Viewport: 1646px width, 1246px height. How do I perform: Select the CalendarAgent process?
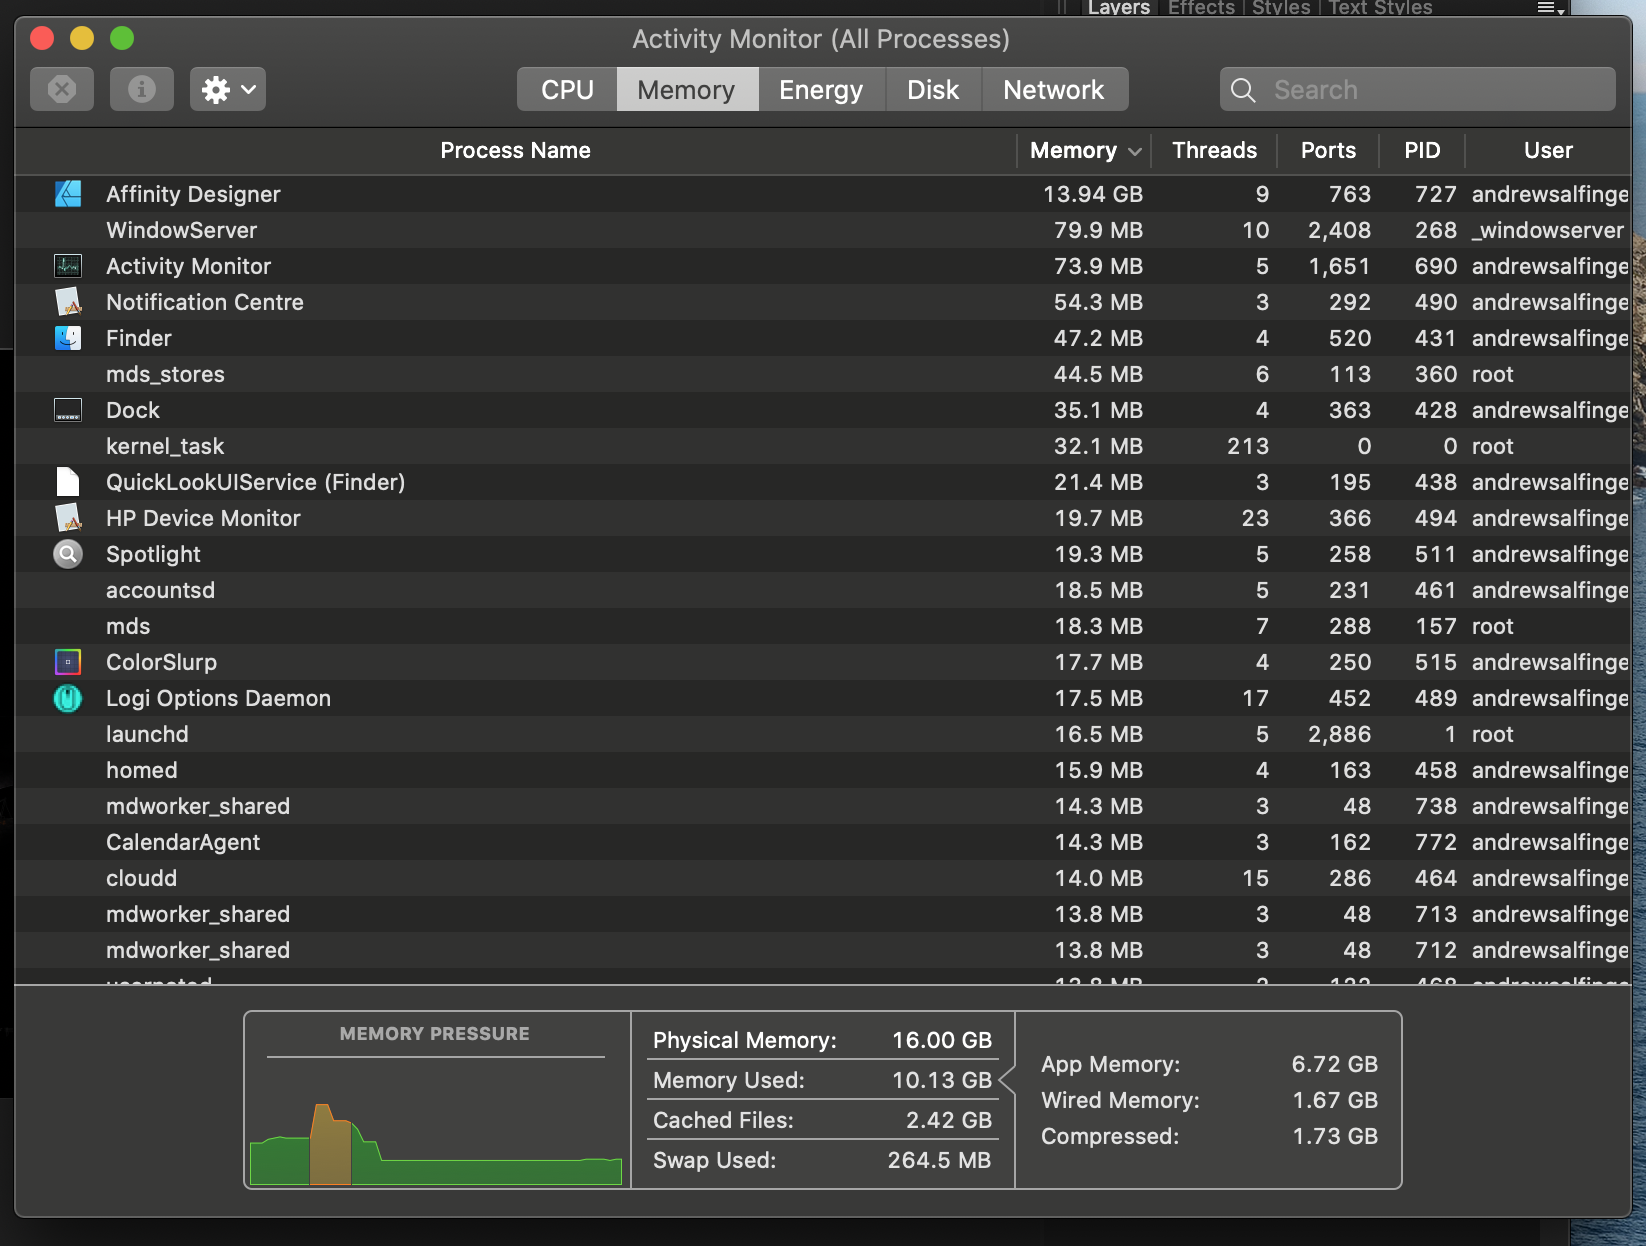(823, 842)
